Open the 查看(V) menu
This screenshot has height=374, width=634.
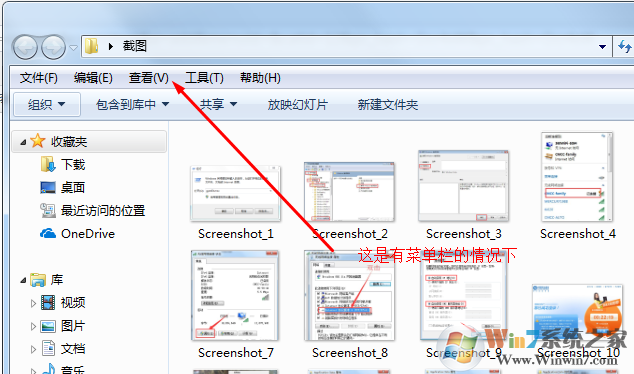tap(148, 78)
